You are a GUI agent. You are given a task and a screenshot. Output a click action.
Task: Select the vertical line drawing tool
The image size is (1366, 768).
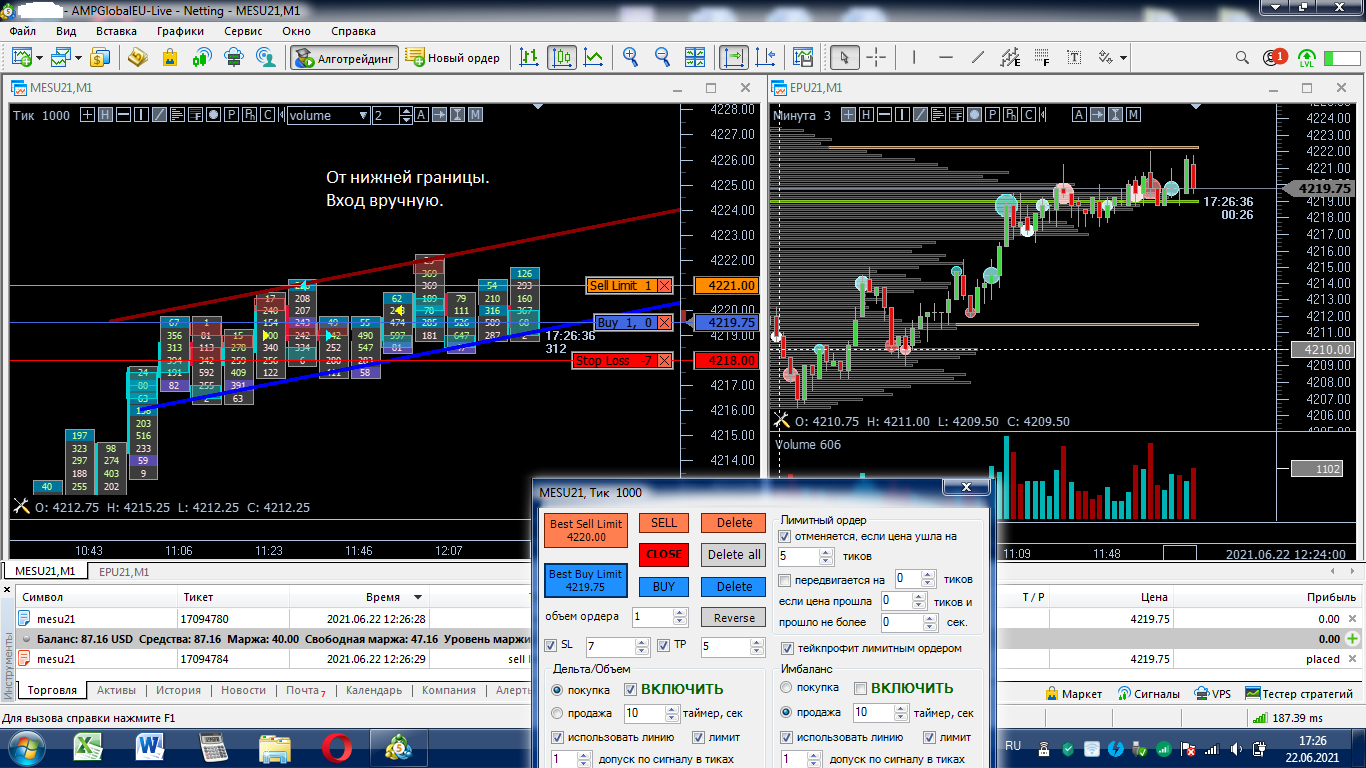914,57
